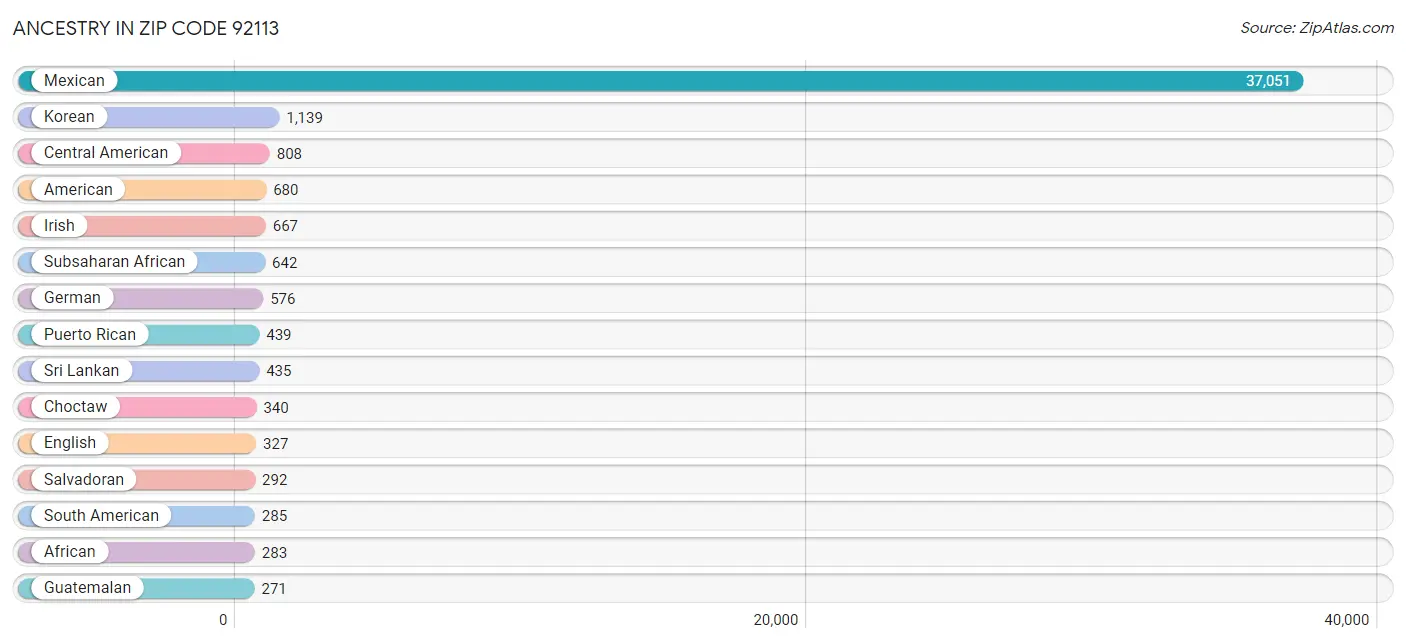Click the chart title text

coord(146,28)
